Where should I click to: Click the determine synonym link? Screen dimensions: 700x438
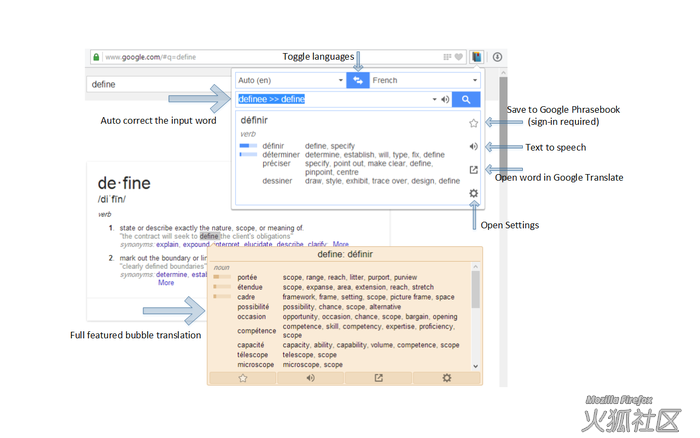click(x=172, y=275)
